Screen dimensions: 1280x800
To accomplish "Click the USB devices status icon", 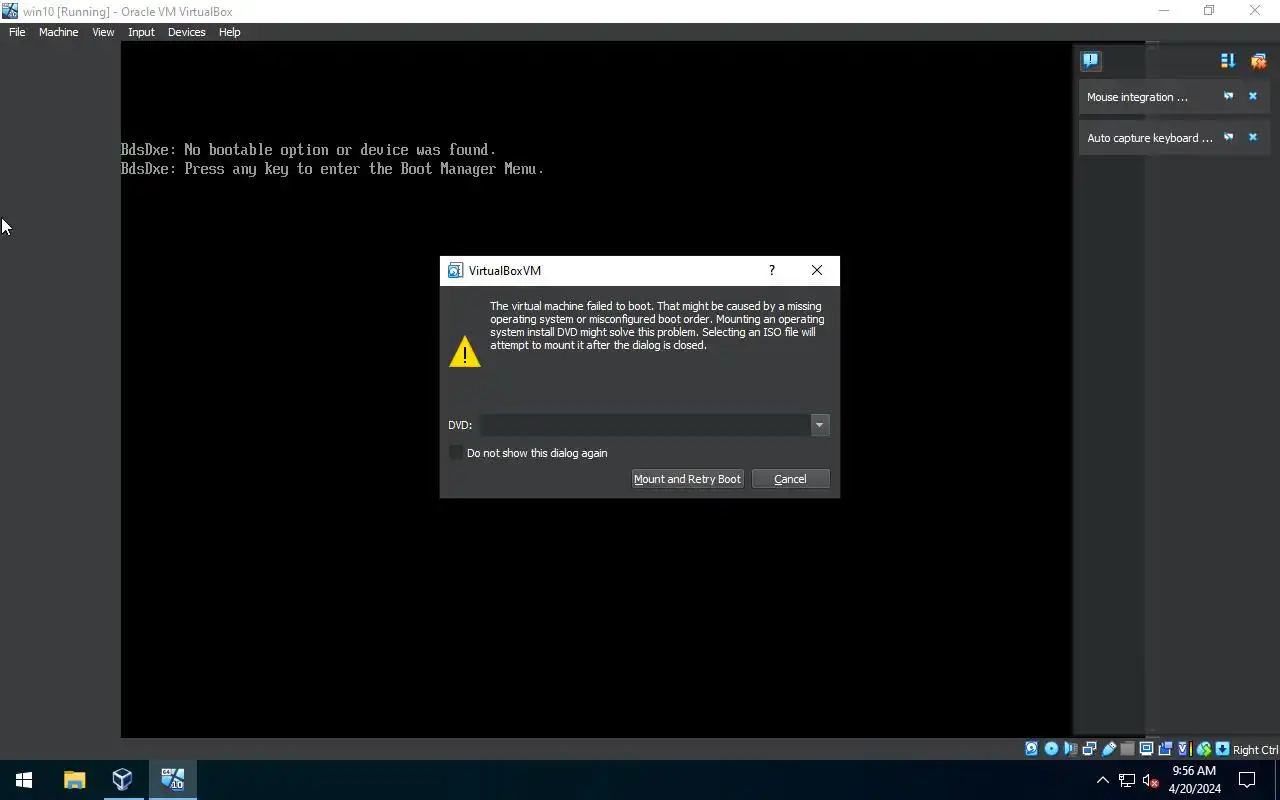I will 1109,749.
